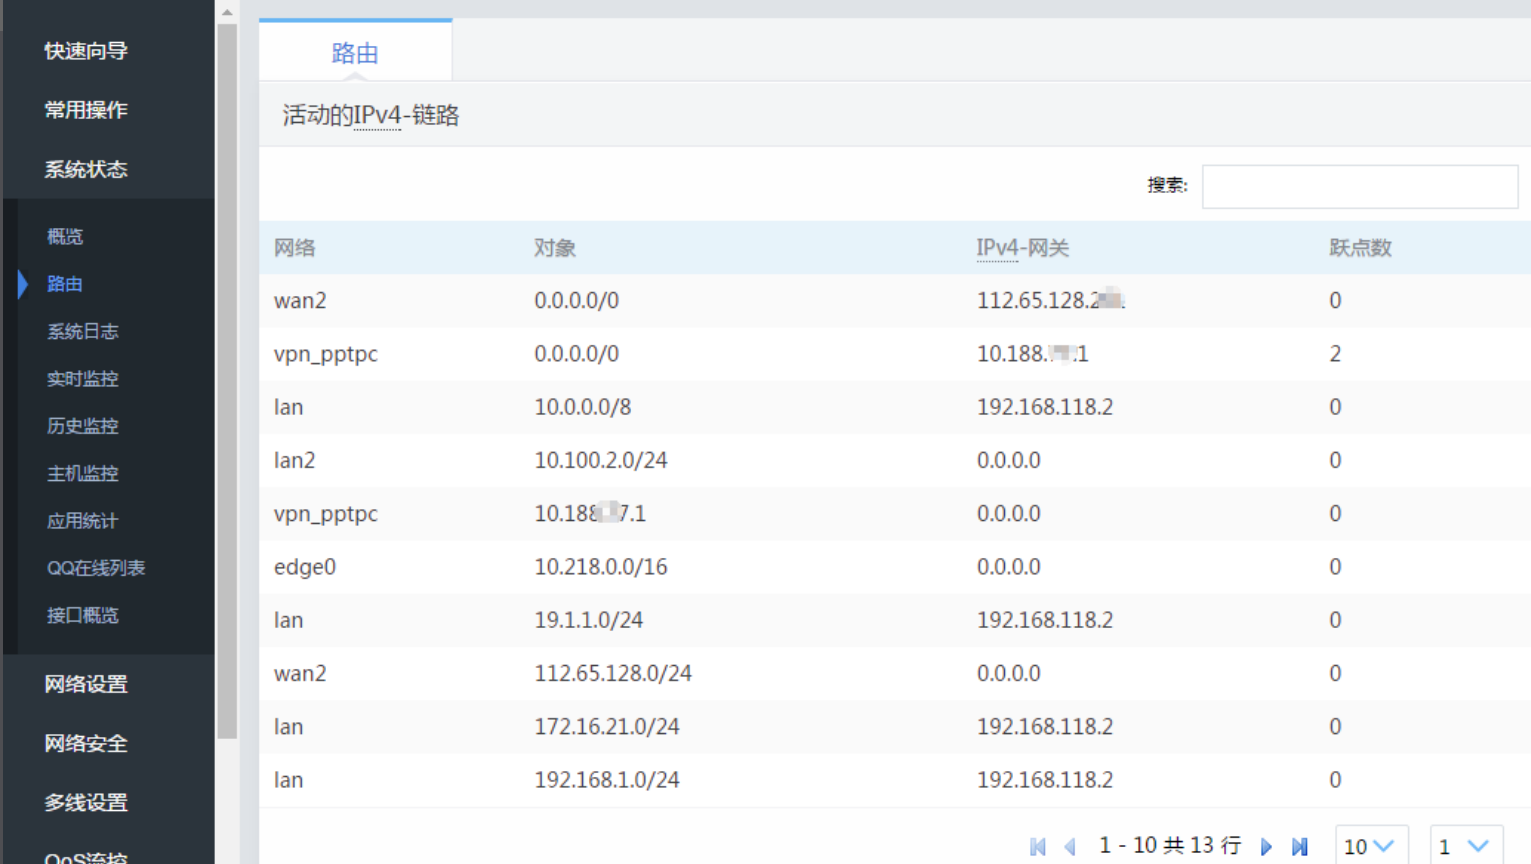Click the search input field
Screen dimensions: 1531x864
[1359, 187]
